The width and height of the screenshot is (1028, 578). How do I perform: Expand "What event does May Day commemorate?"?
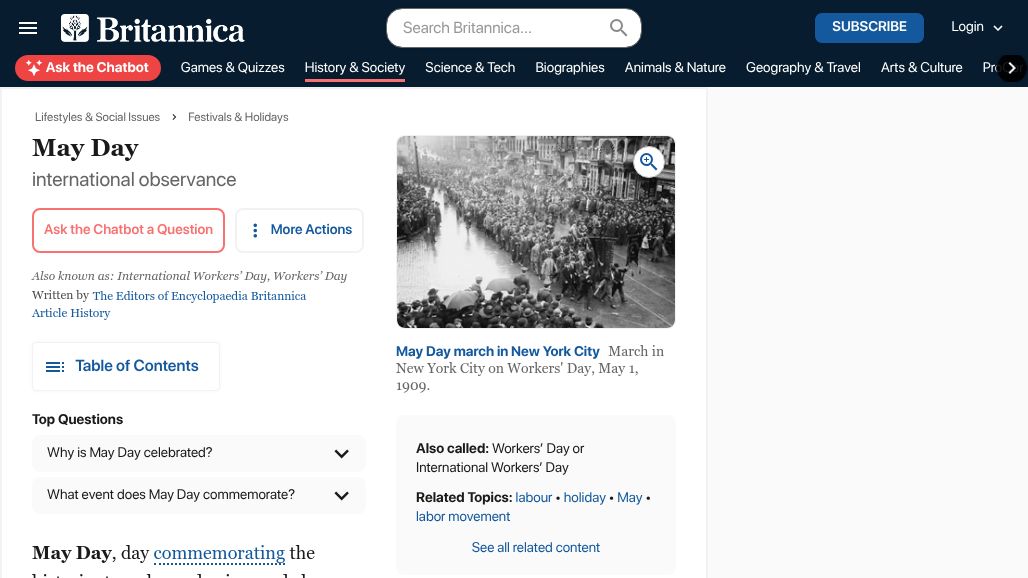coord(341,496)
